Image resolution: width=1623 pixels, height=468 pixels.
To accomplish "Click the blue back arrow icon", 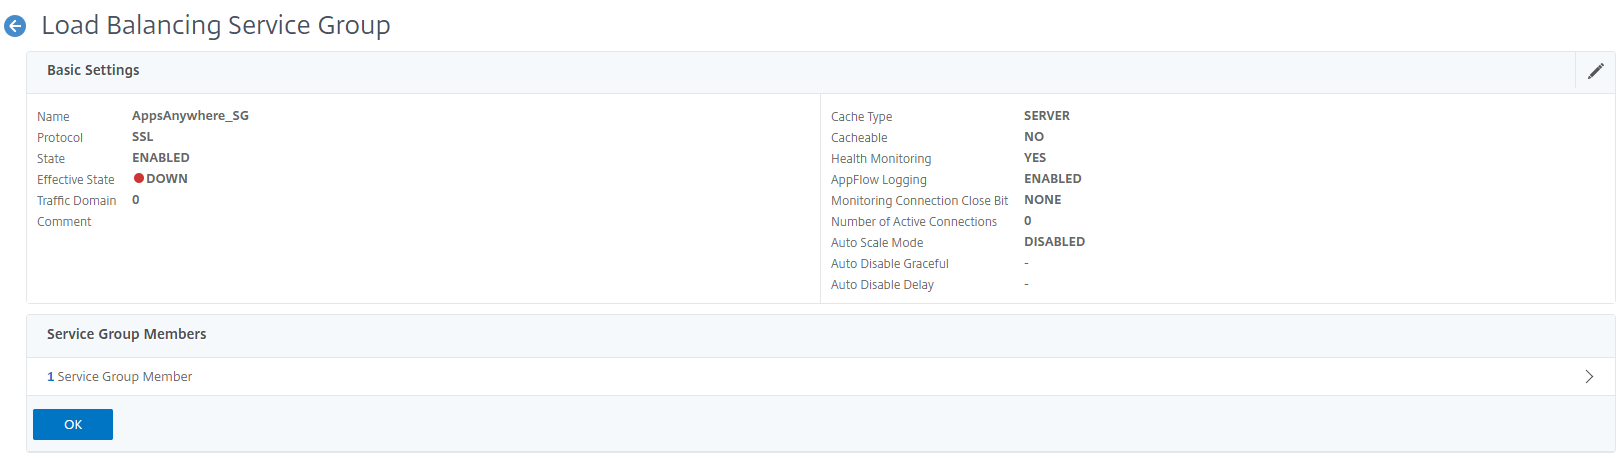I will coord(15,26).
